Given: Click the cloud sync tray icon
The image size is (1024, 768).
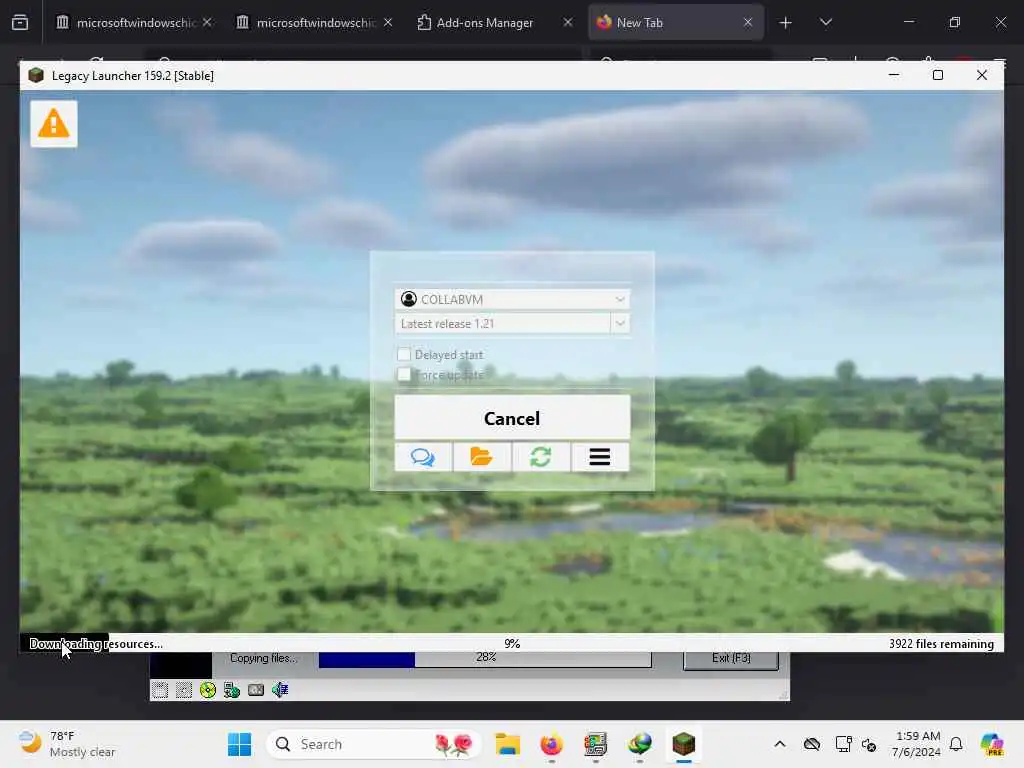Looking at the screenshot, I should pyautogui.click(x=812, y=744).
